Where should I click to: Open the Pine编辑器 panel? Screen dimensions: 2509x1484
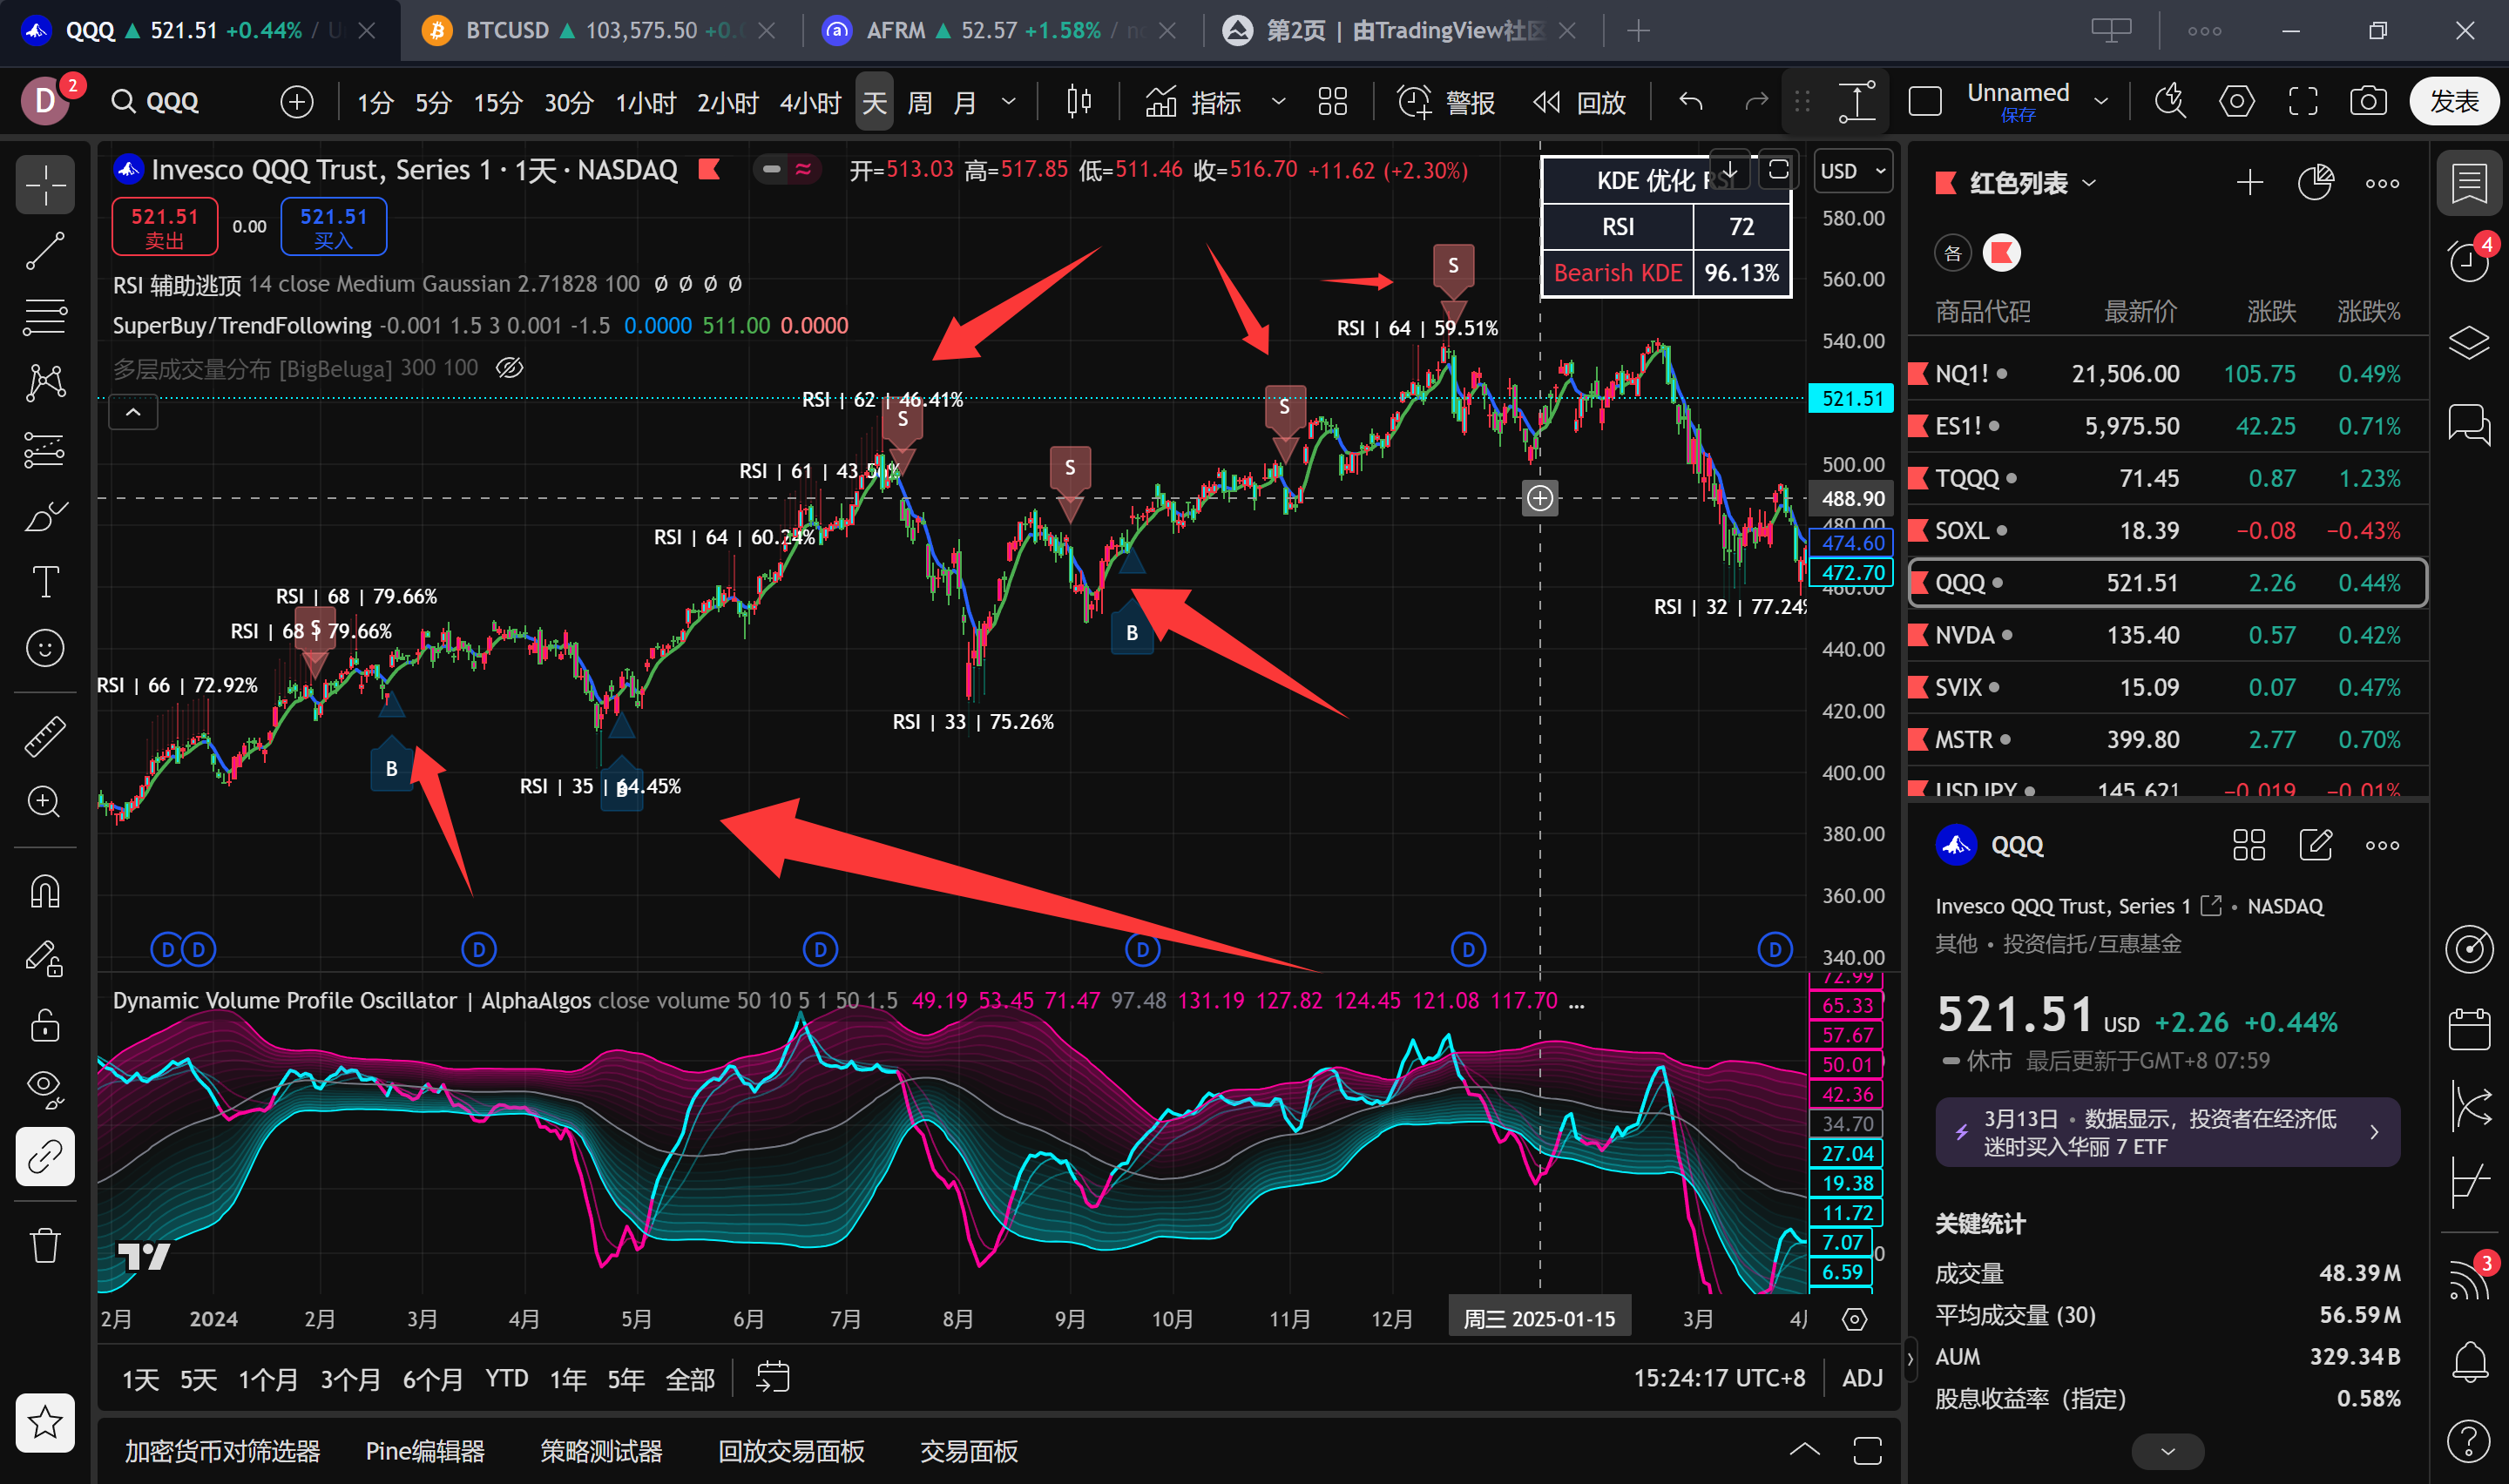[425, 1451]
